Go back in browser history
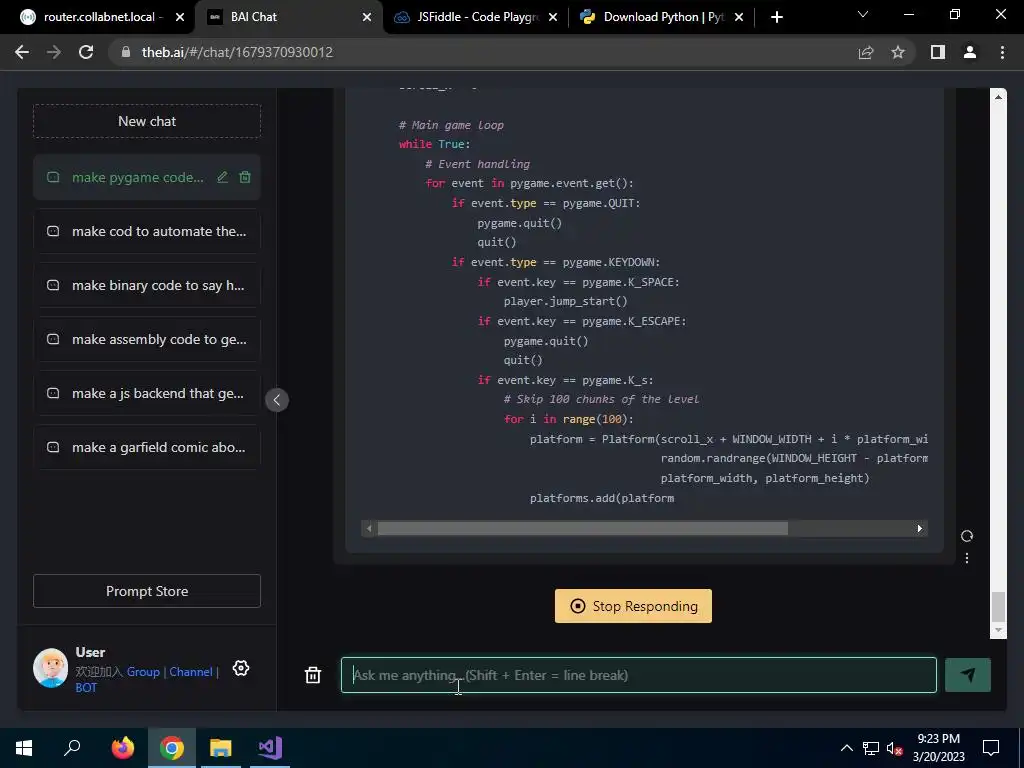The width and height of the screenshot is (1024, 768). pos(22,52)
